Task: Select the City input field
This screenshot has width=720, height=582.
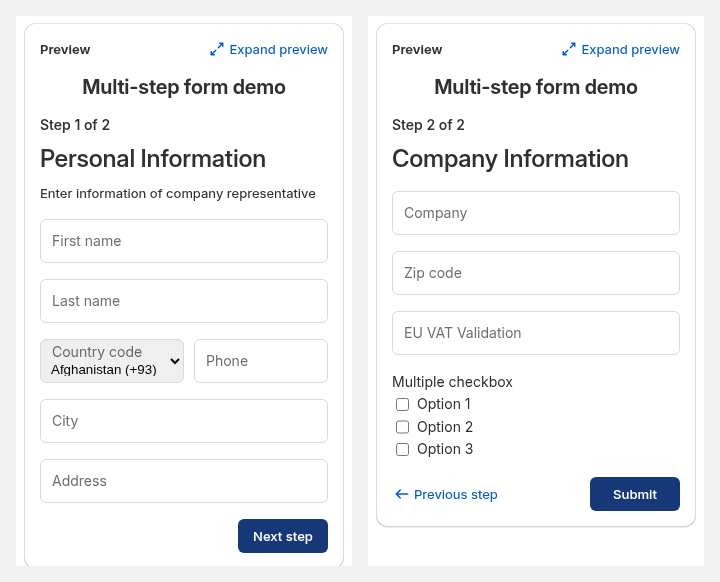Action: coord(184,421)
